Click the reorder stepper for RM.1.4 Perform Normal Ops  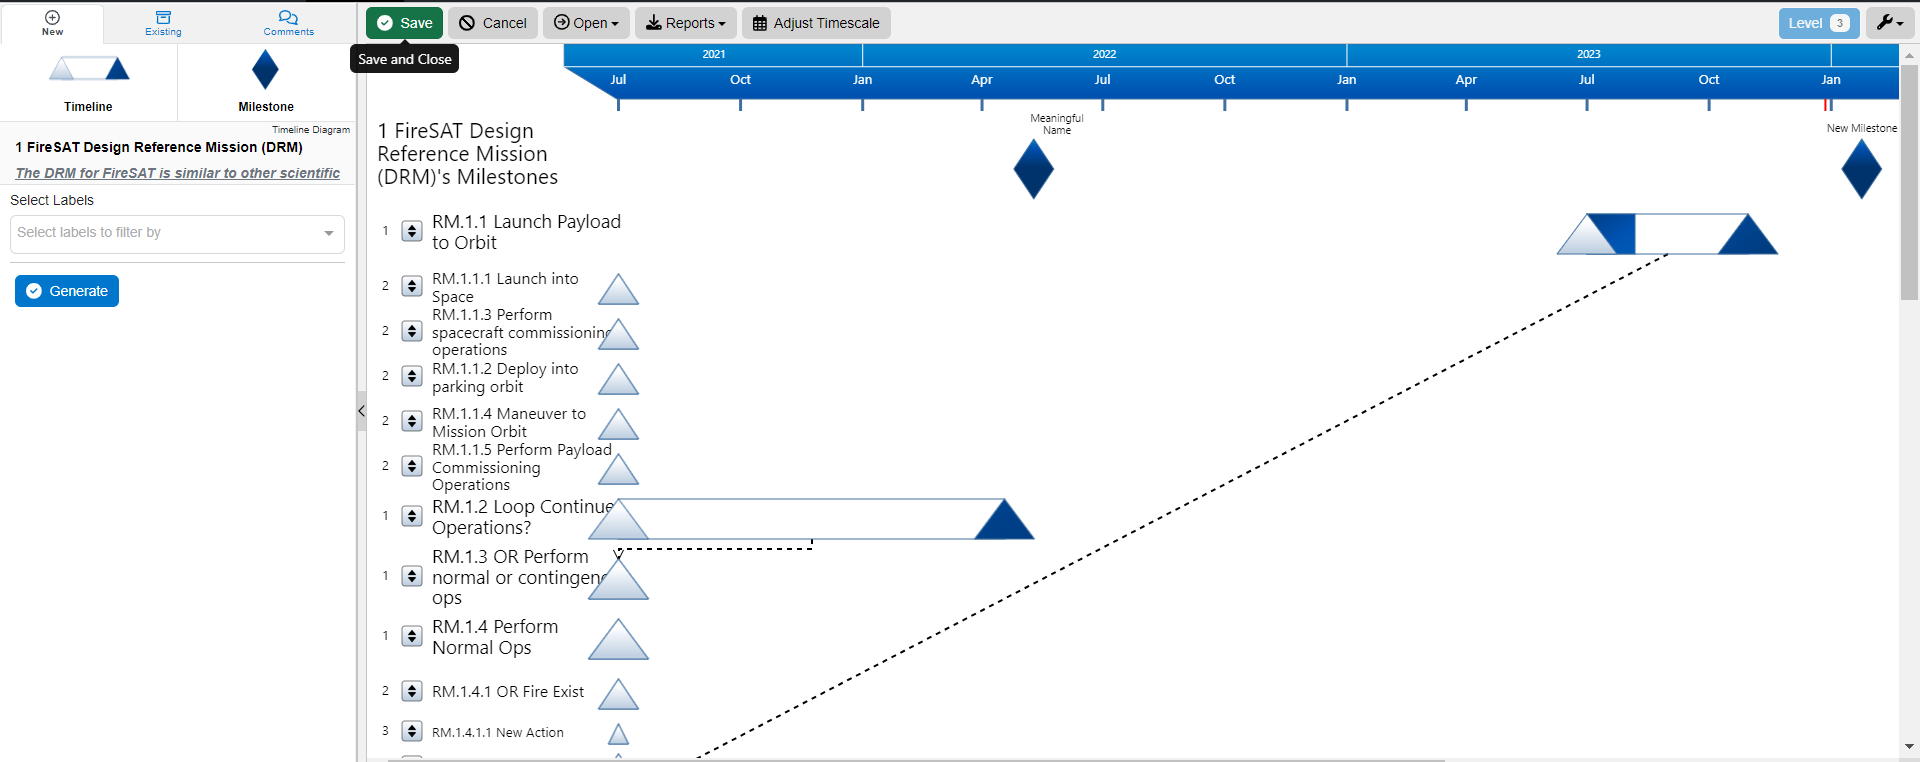point(412,636)
